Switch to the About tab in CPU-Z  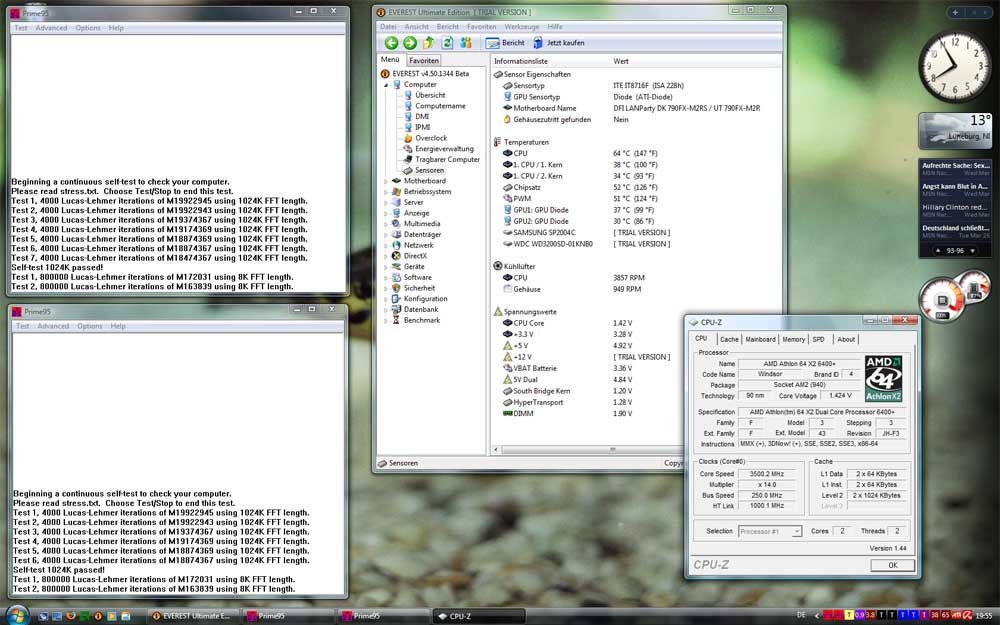coord(846,340)
